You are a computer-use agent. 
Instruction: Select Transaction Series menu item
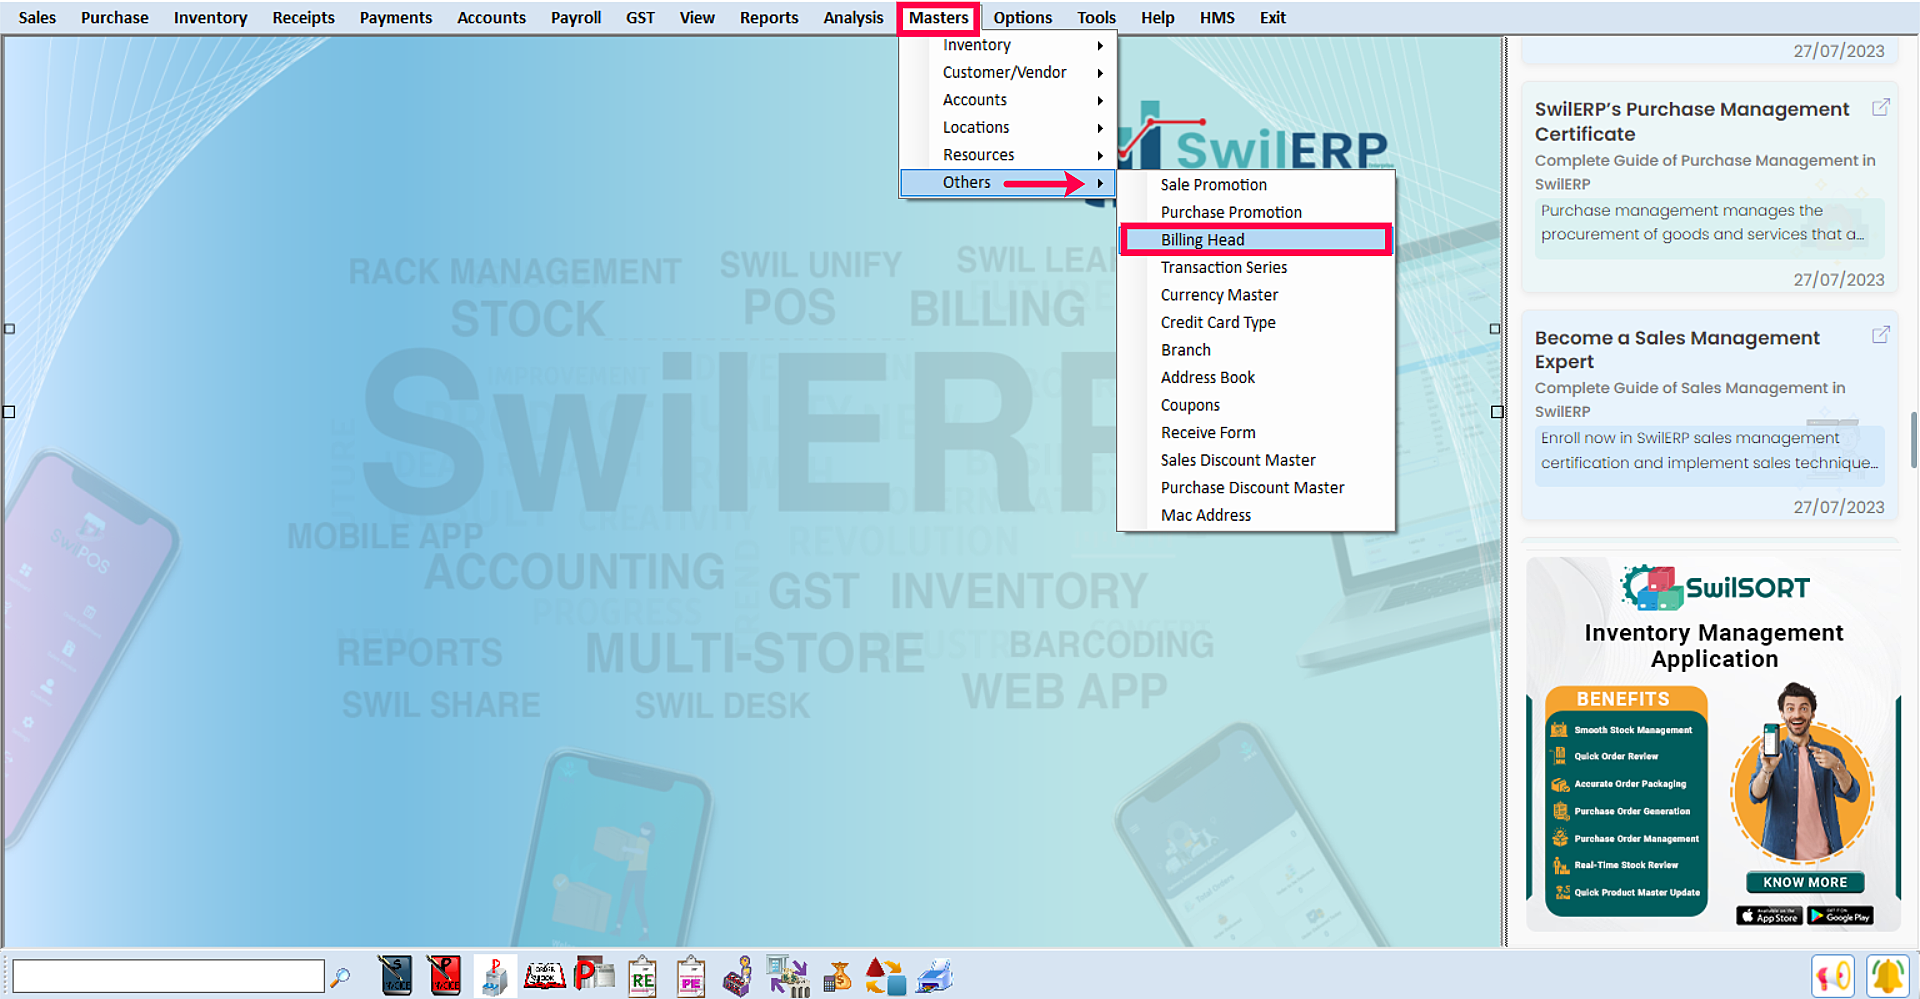pos(1256,267)
